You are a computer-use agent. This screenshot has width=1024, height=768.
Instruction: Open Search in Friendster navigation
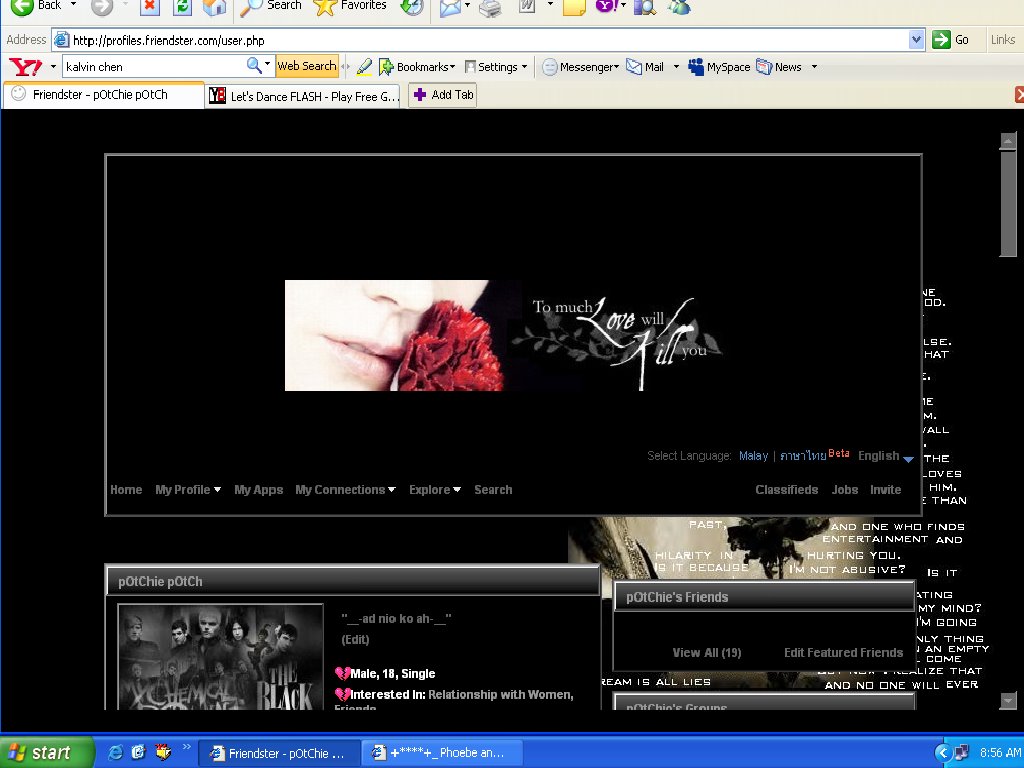493,490
